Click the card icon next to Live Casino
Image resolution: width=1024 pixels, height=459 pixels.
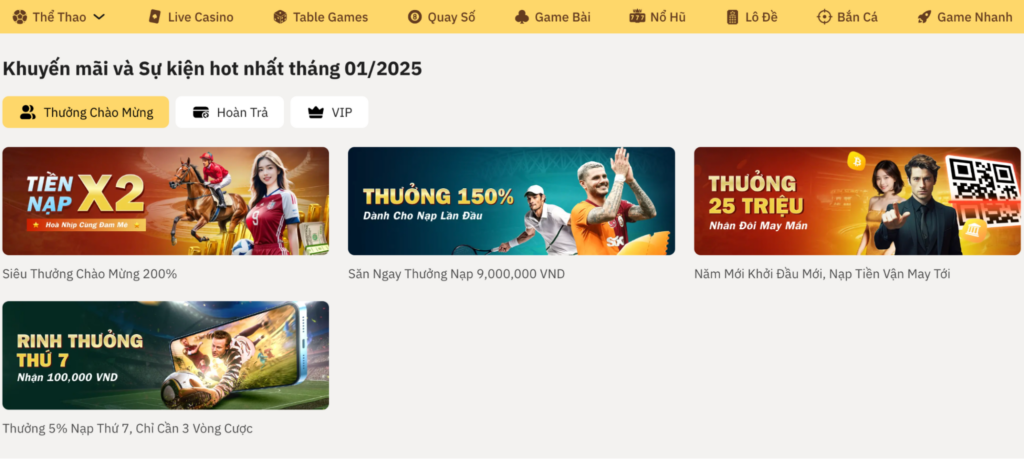(155, 17)
